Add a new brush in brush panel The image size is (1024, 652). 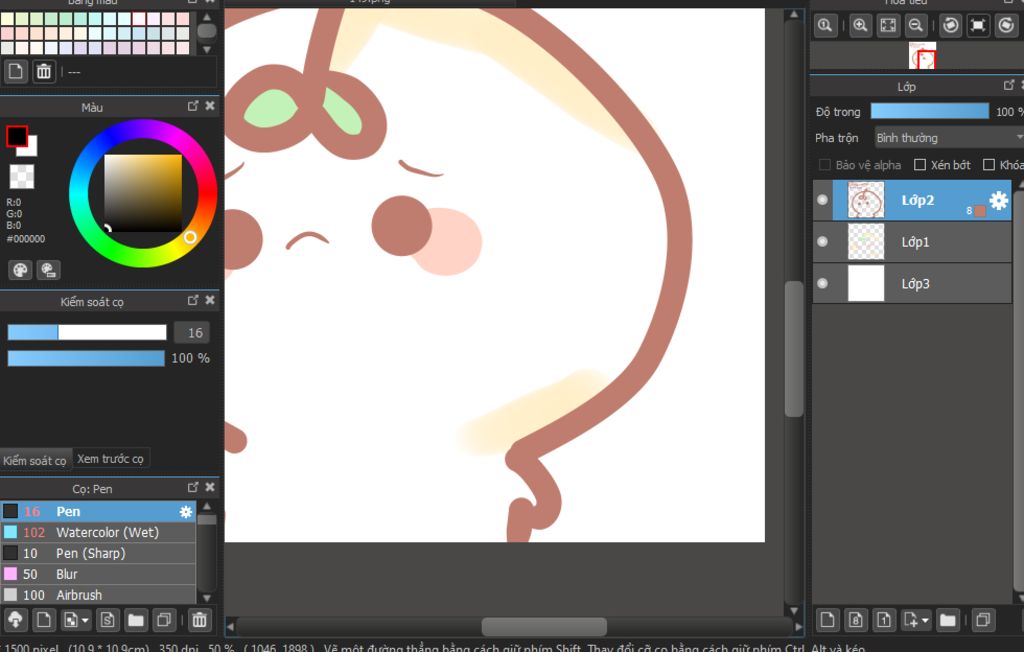tap(44, 619)
